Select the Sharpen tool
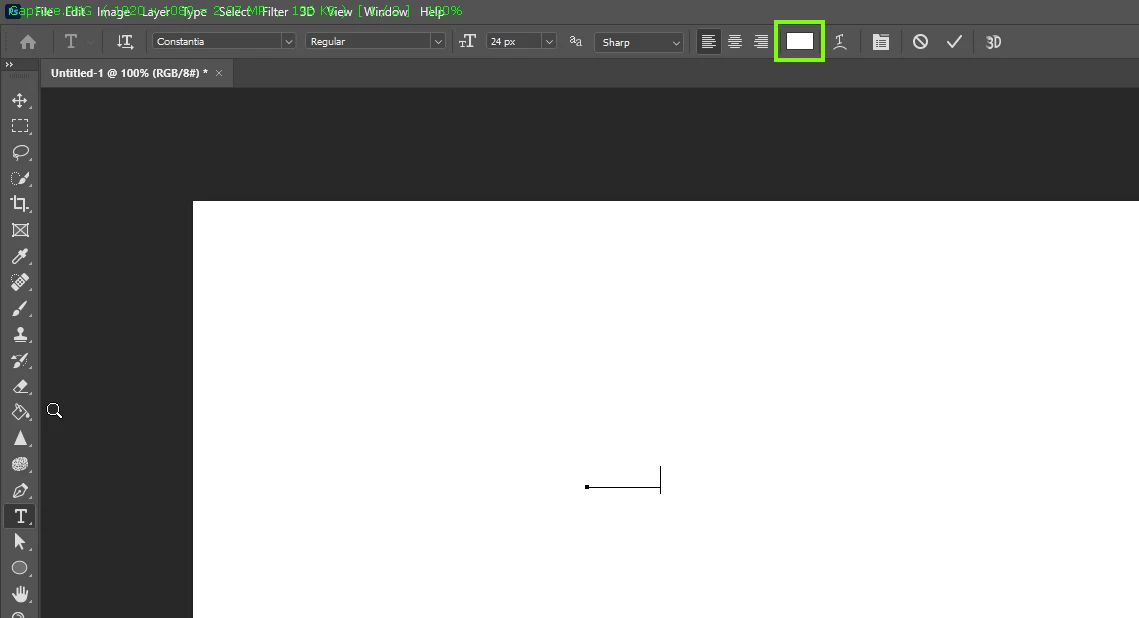Image resolution: width=1139 pixels, height=618 pixels. 20,439
